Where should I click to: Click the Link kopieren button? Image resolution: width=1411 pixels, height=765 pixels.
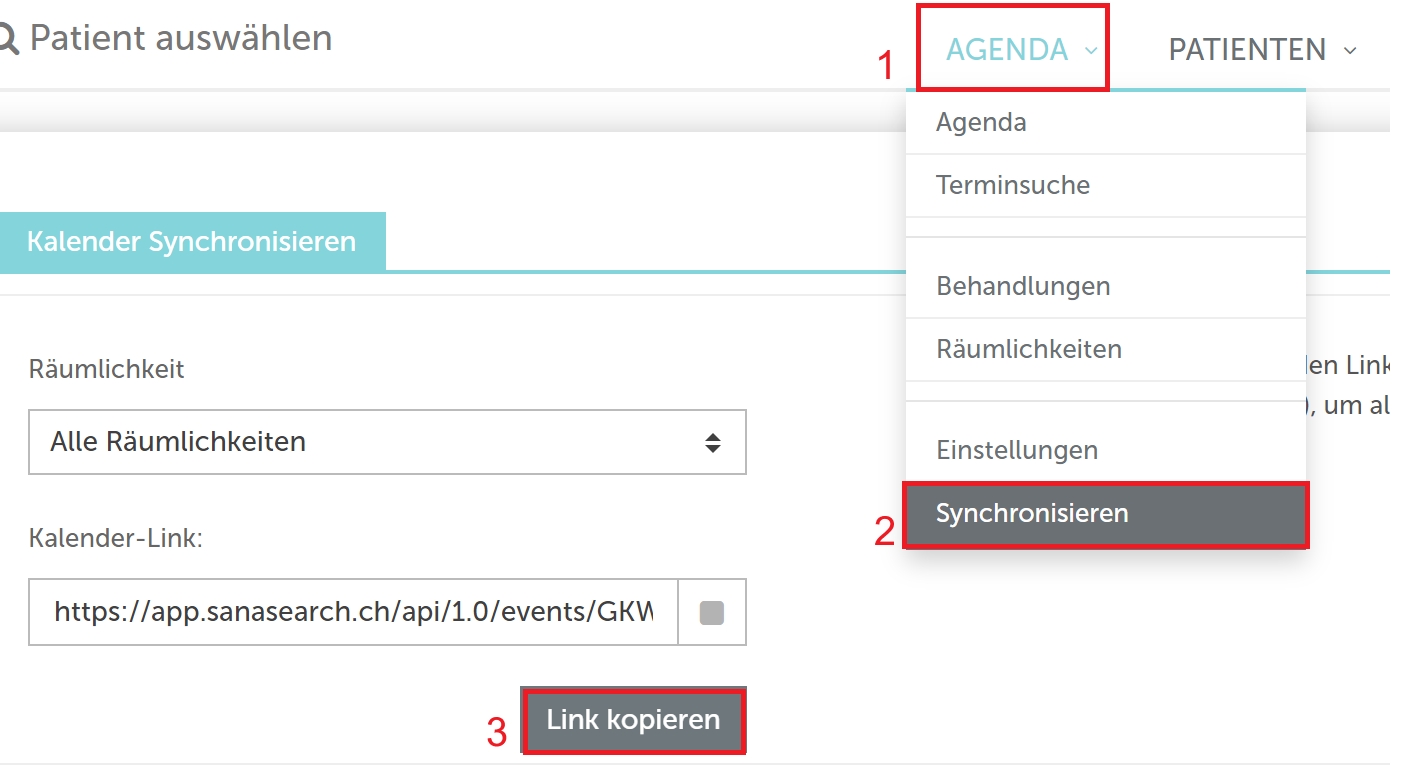[x=633, y=720]
